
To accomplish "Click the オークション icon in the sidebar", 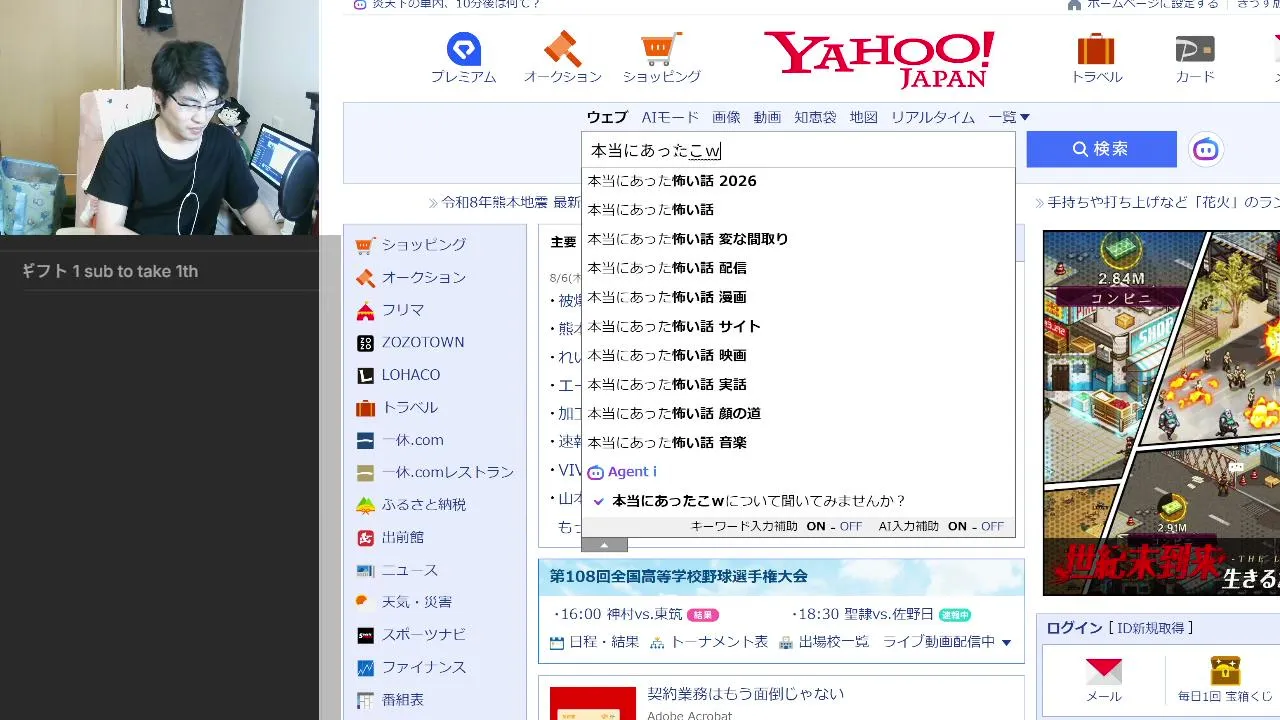I will click(365, 278).
